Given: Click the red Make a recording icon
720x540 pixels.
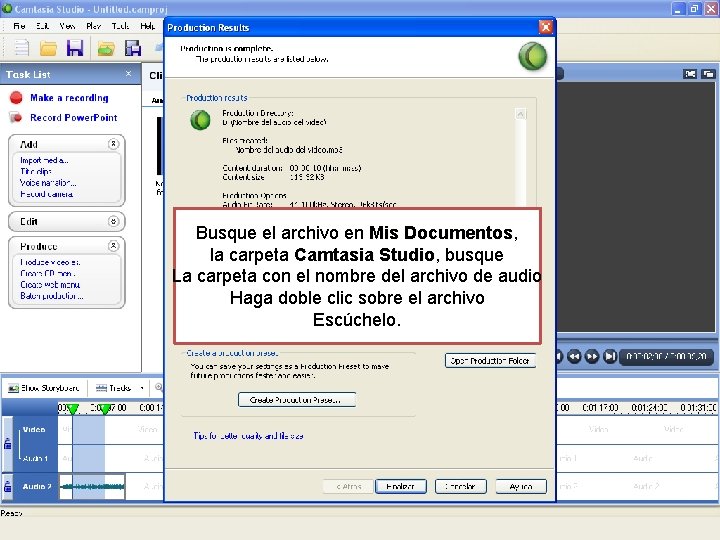Looking at the screenshot, I should point(16,97).
